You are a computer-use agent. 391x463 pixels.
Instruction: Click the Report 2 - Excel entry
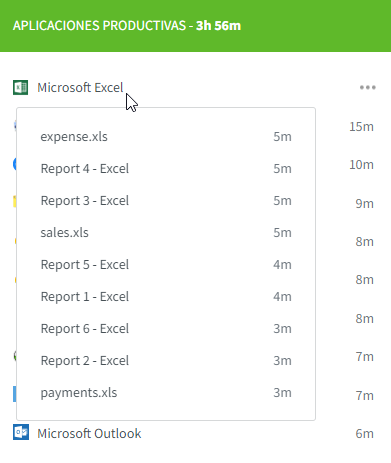click(85, 361)
